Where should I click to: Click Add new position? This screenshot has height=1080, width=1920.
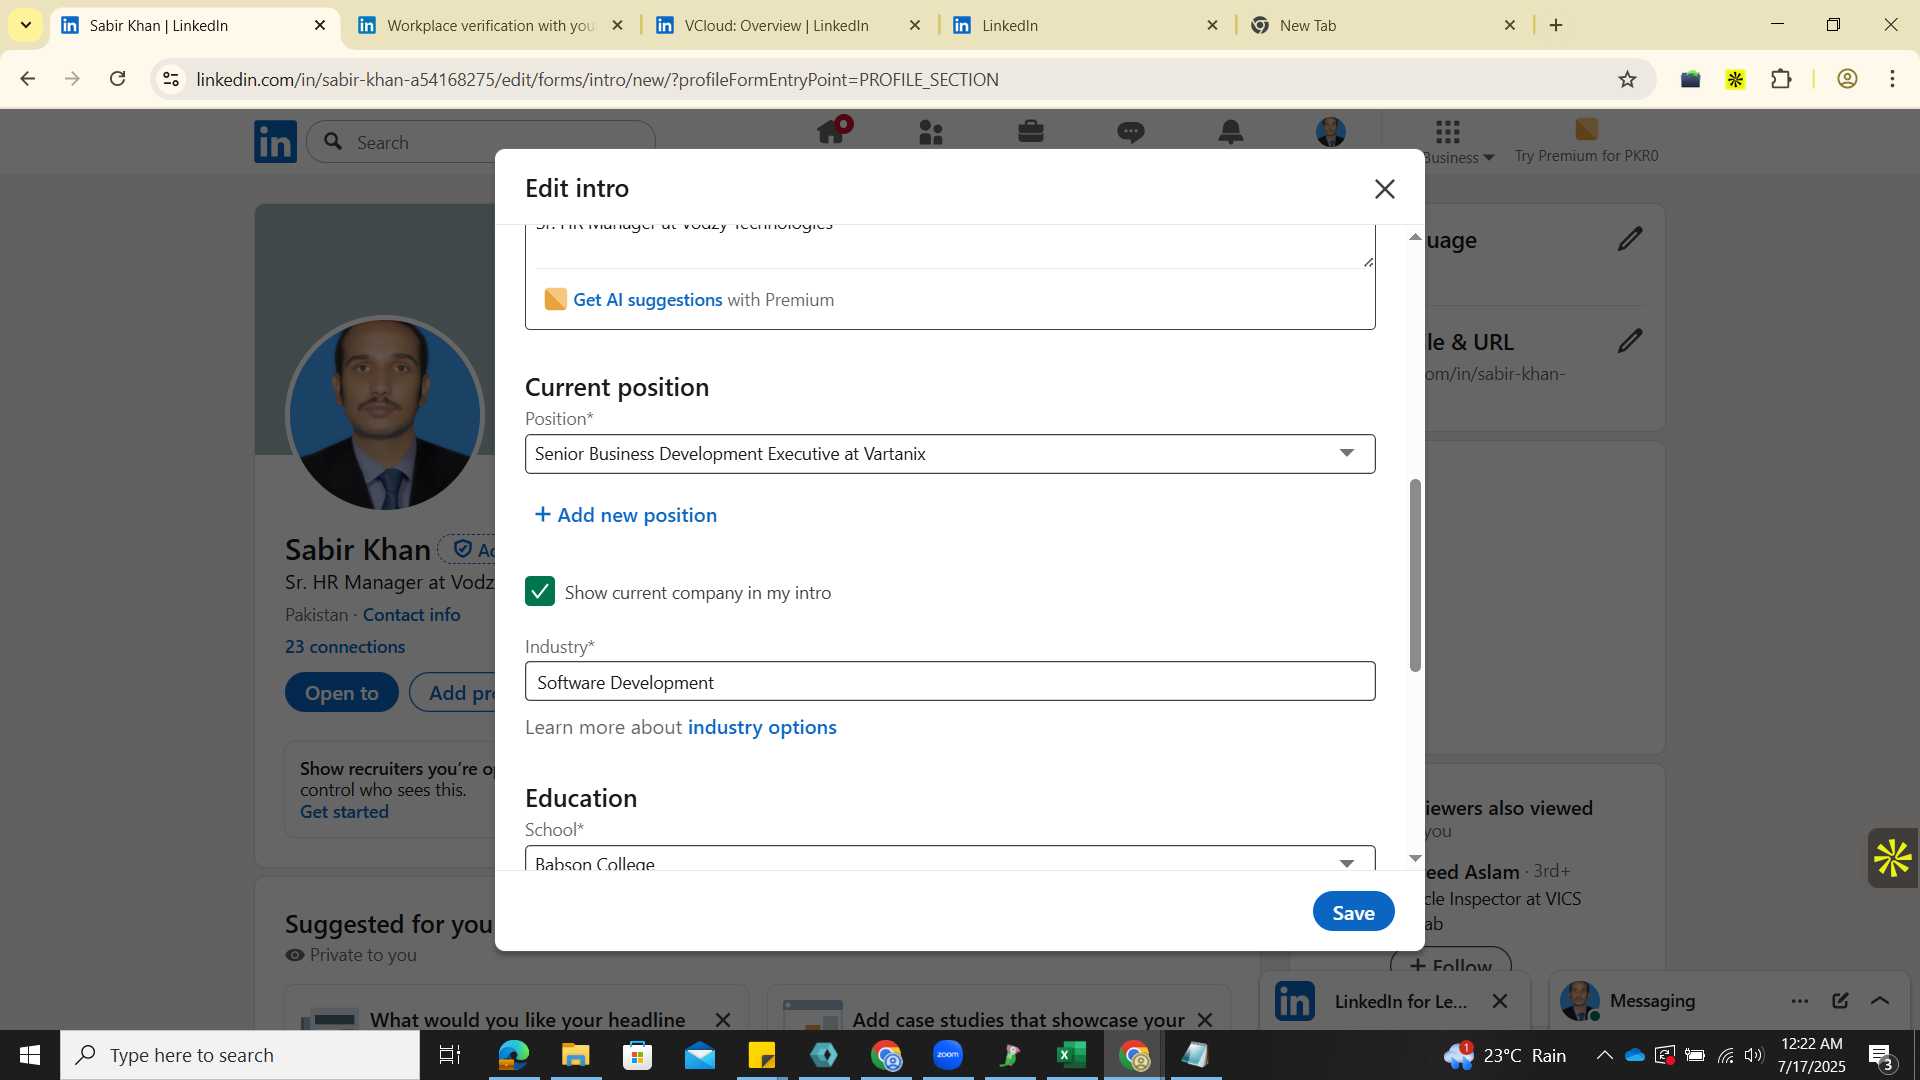[626, 515]
